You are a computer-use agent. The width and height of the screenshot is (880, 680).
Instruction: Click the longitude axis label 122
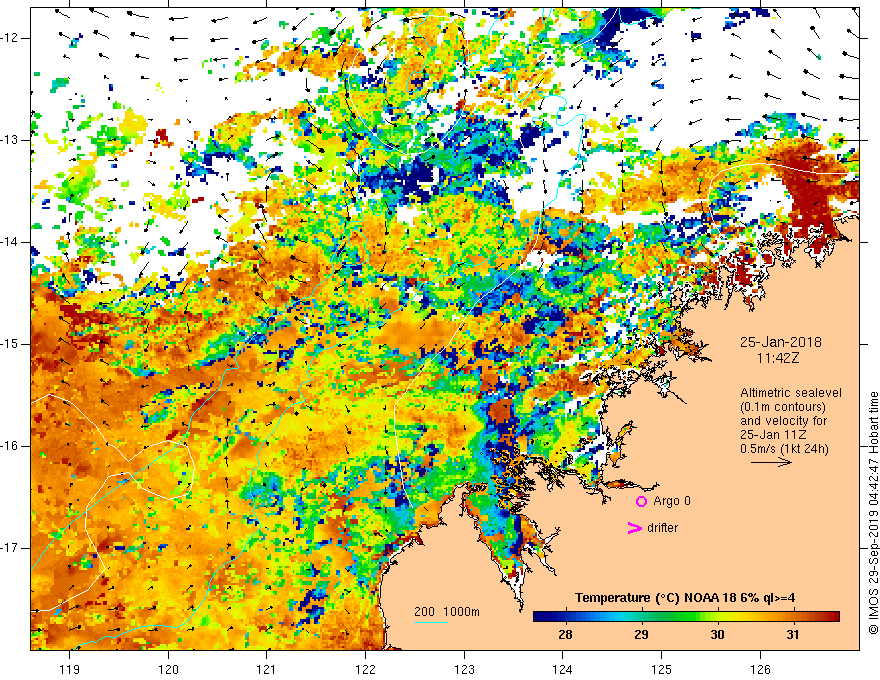(365, 669)
